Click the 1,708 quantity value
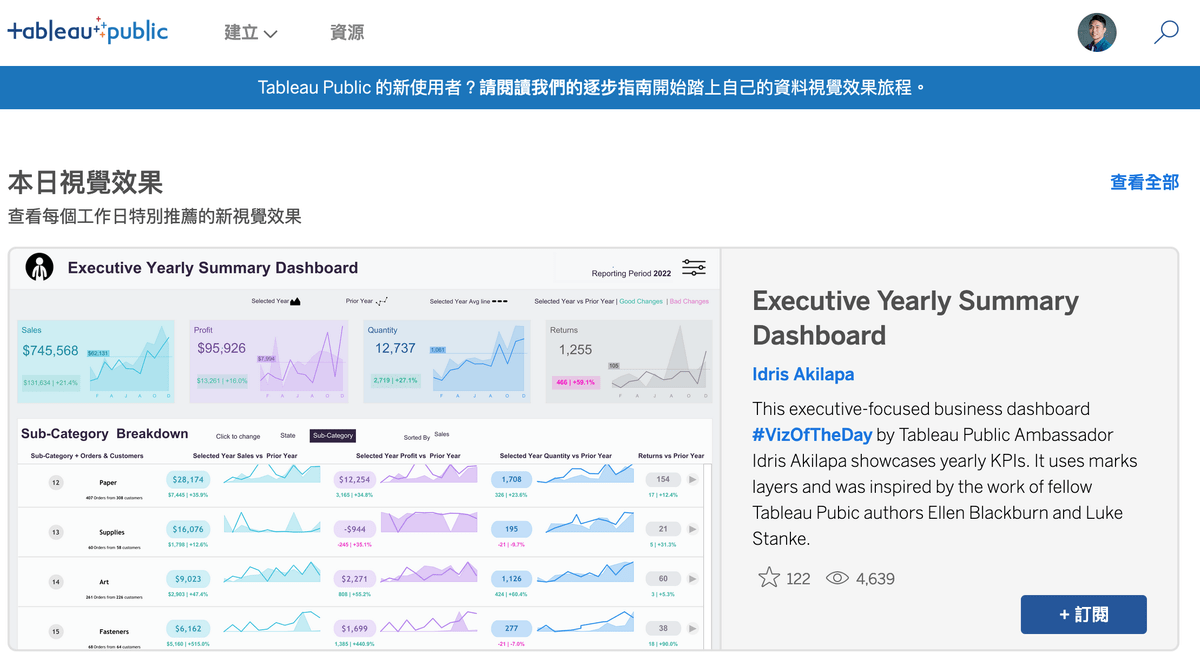 [512, 480]
